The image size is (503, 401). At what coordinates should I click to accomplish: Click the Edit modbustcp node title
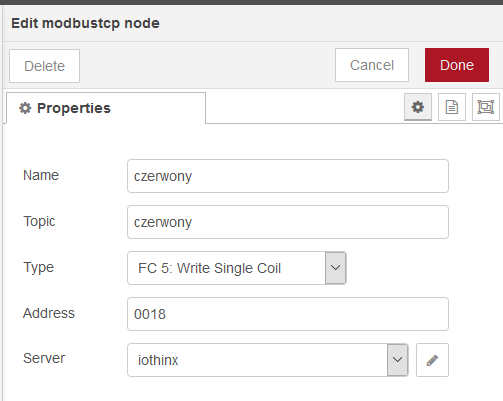[x=85, y=23]
